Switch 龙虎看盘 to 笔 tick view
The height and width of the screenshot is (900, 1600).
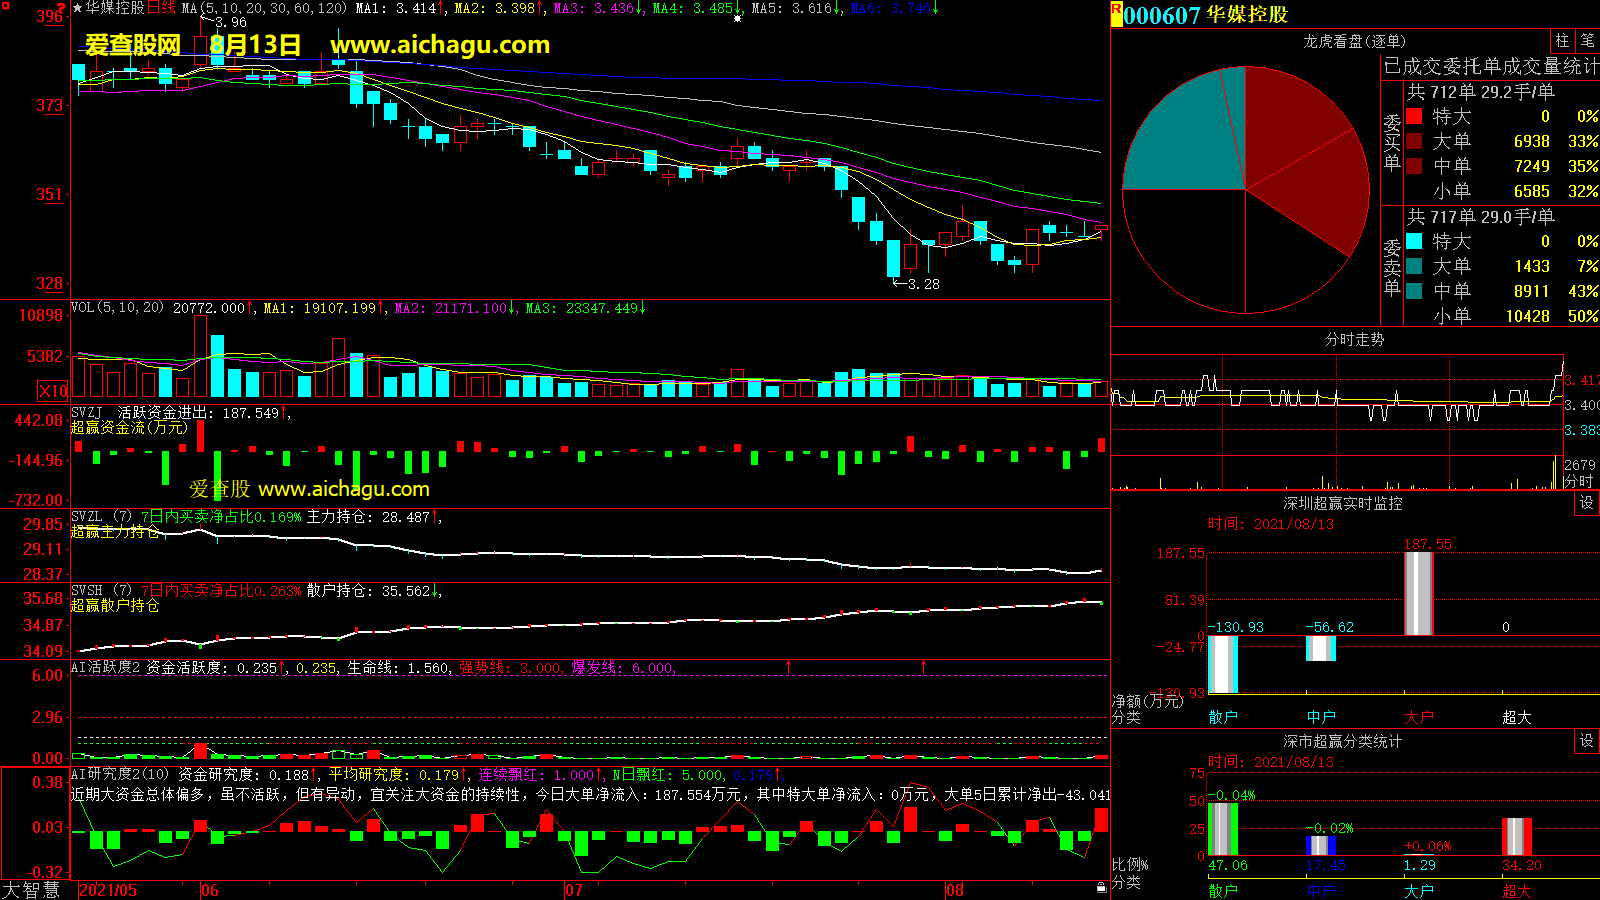[1587, 41]
